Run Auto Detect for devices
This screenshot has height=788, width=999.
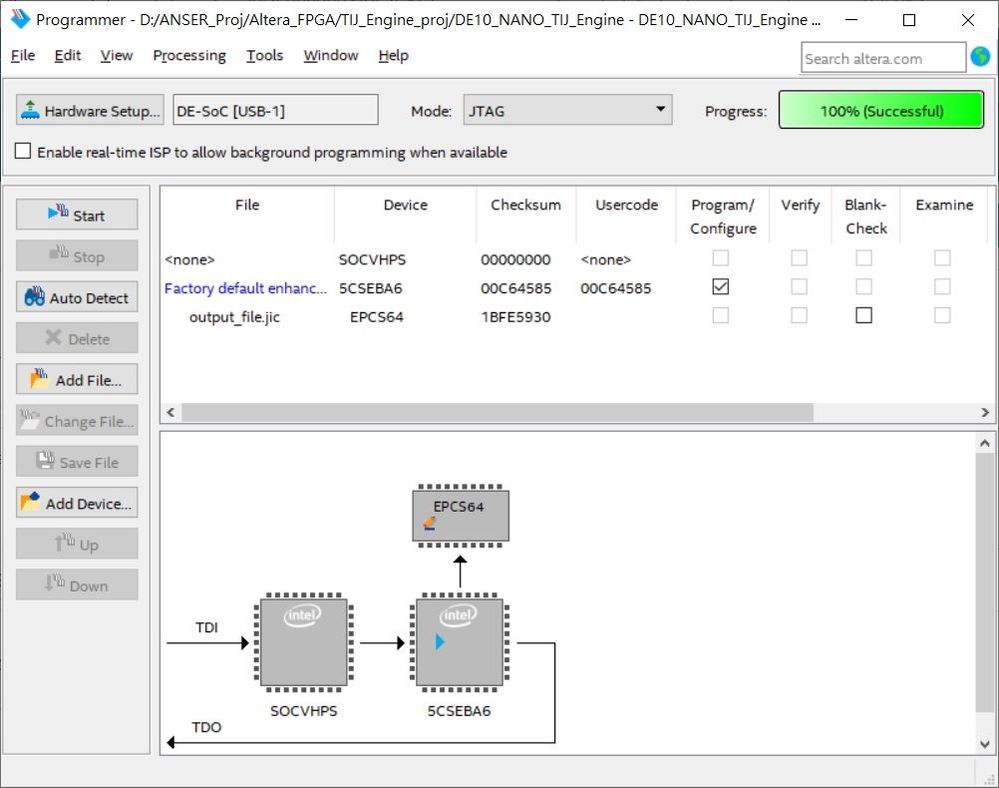[x=76, y=297]
